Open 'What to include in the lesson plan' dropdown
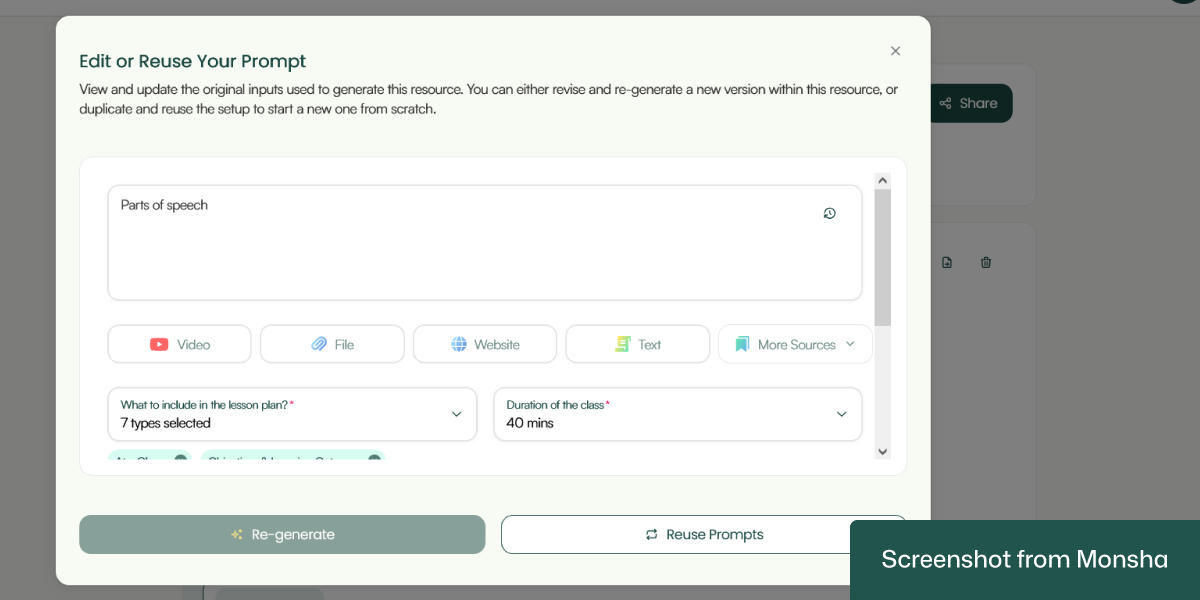1200x600 pixels. 292,414
